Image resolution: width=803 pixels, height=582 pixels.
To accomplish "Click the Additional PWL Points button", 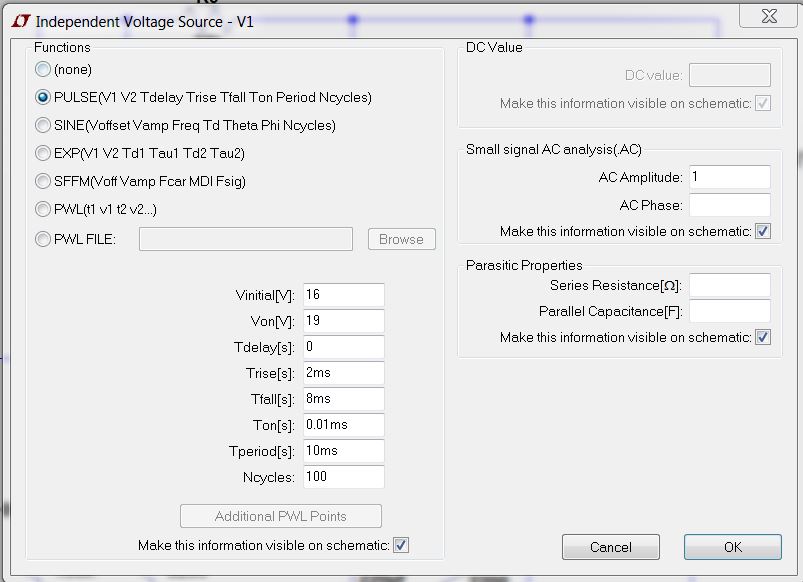I will [281, 516].
